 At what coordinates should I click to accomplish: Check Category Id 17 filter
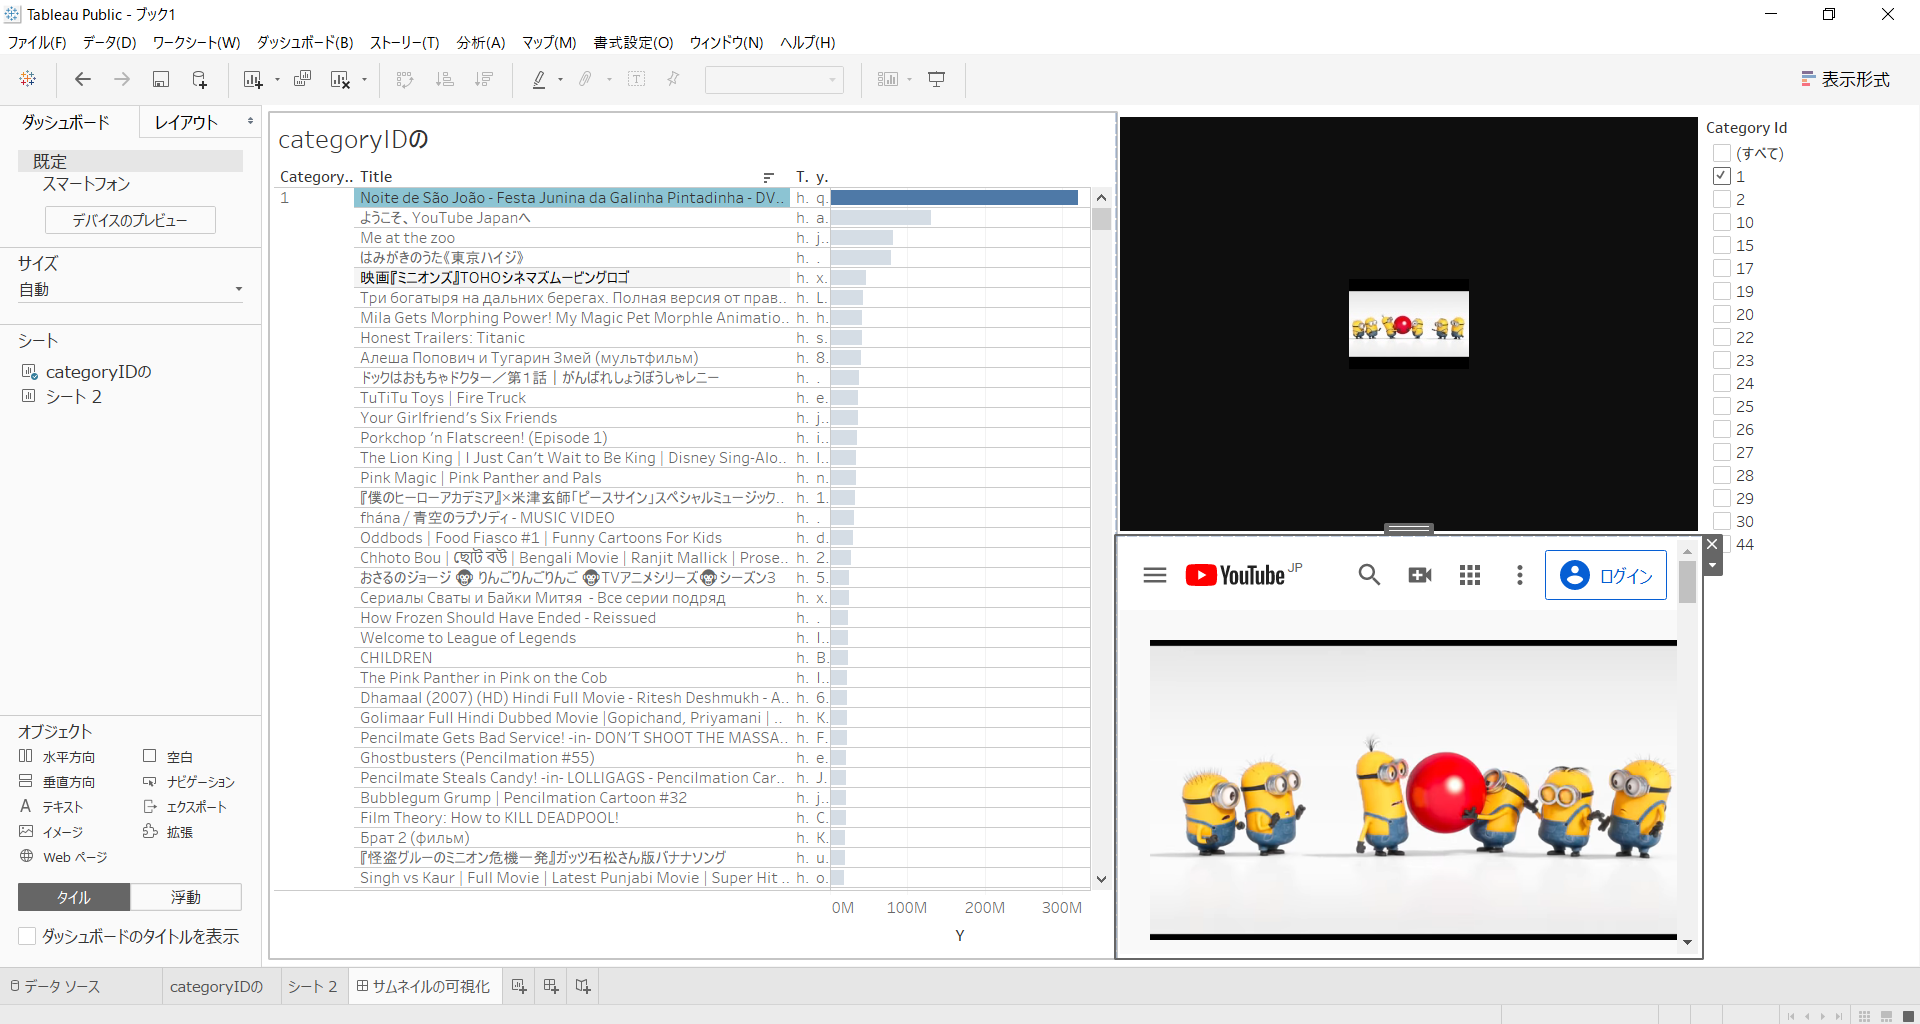coord(1722,268)
